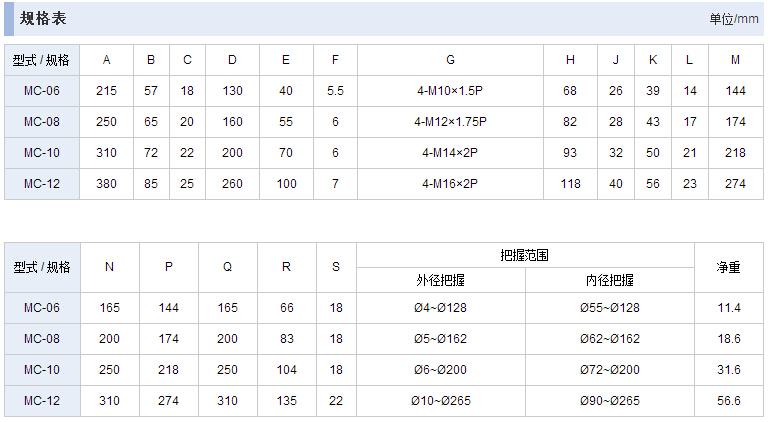Click the 外径把握 subheader

pos(441,280)
